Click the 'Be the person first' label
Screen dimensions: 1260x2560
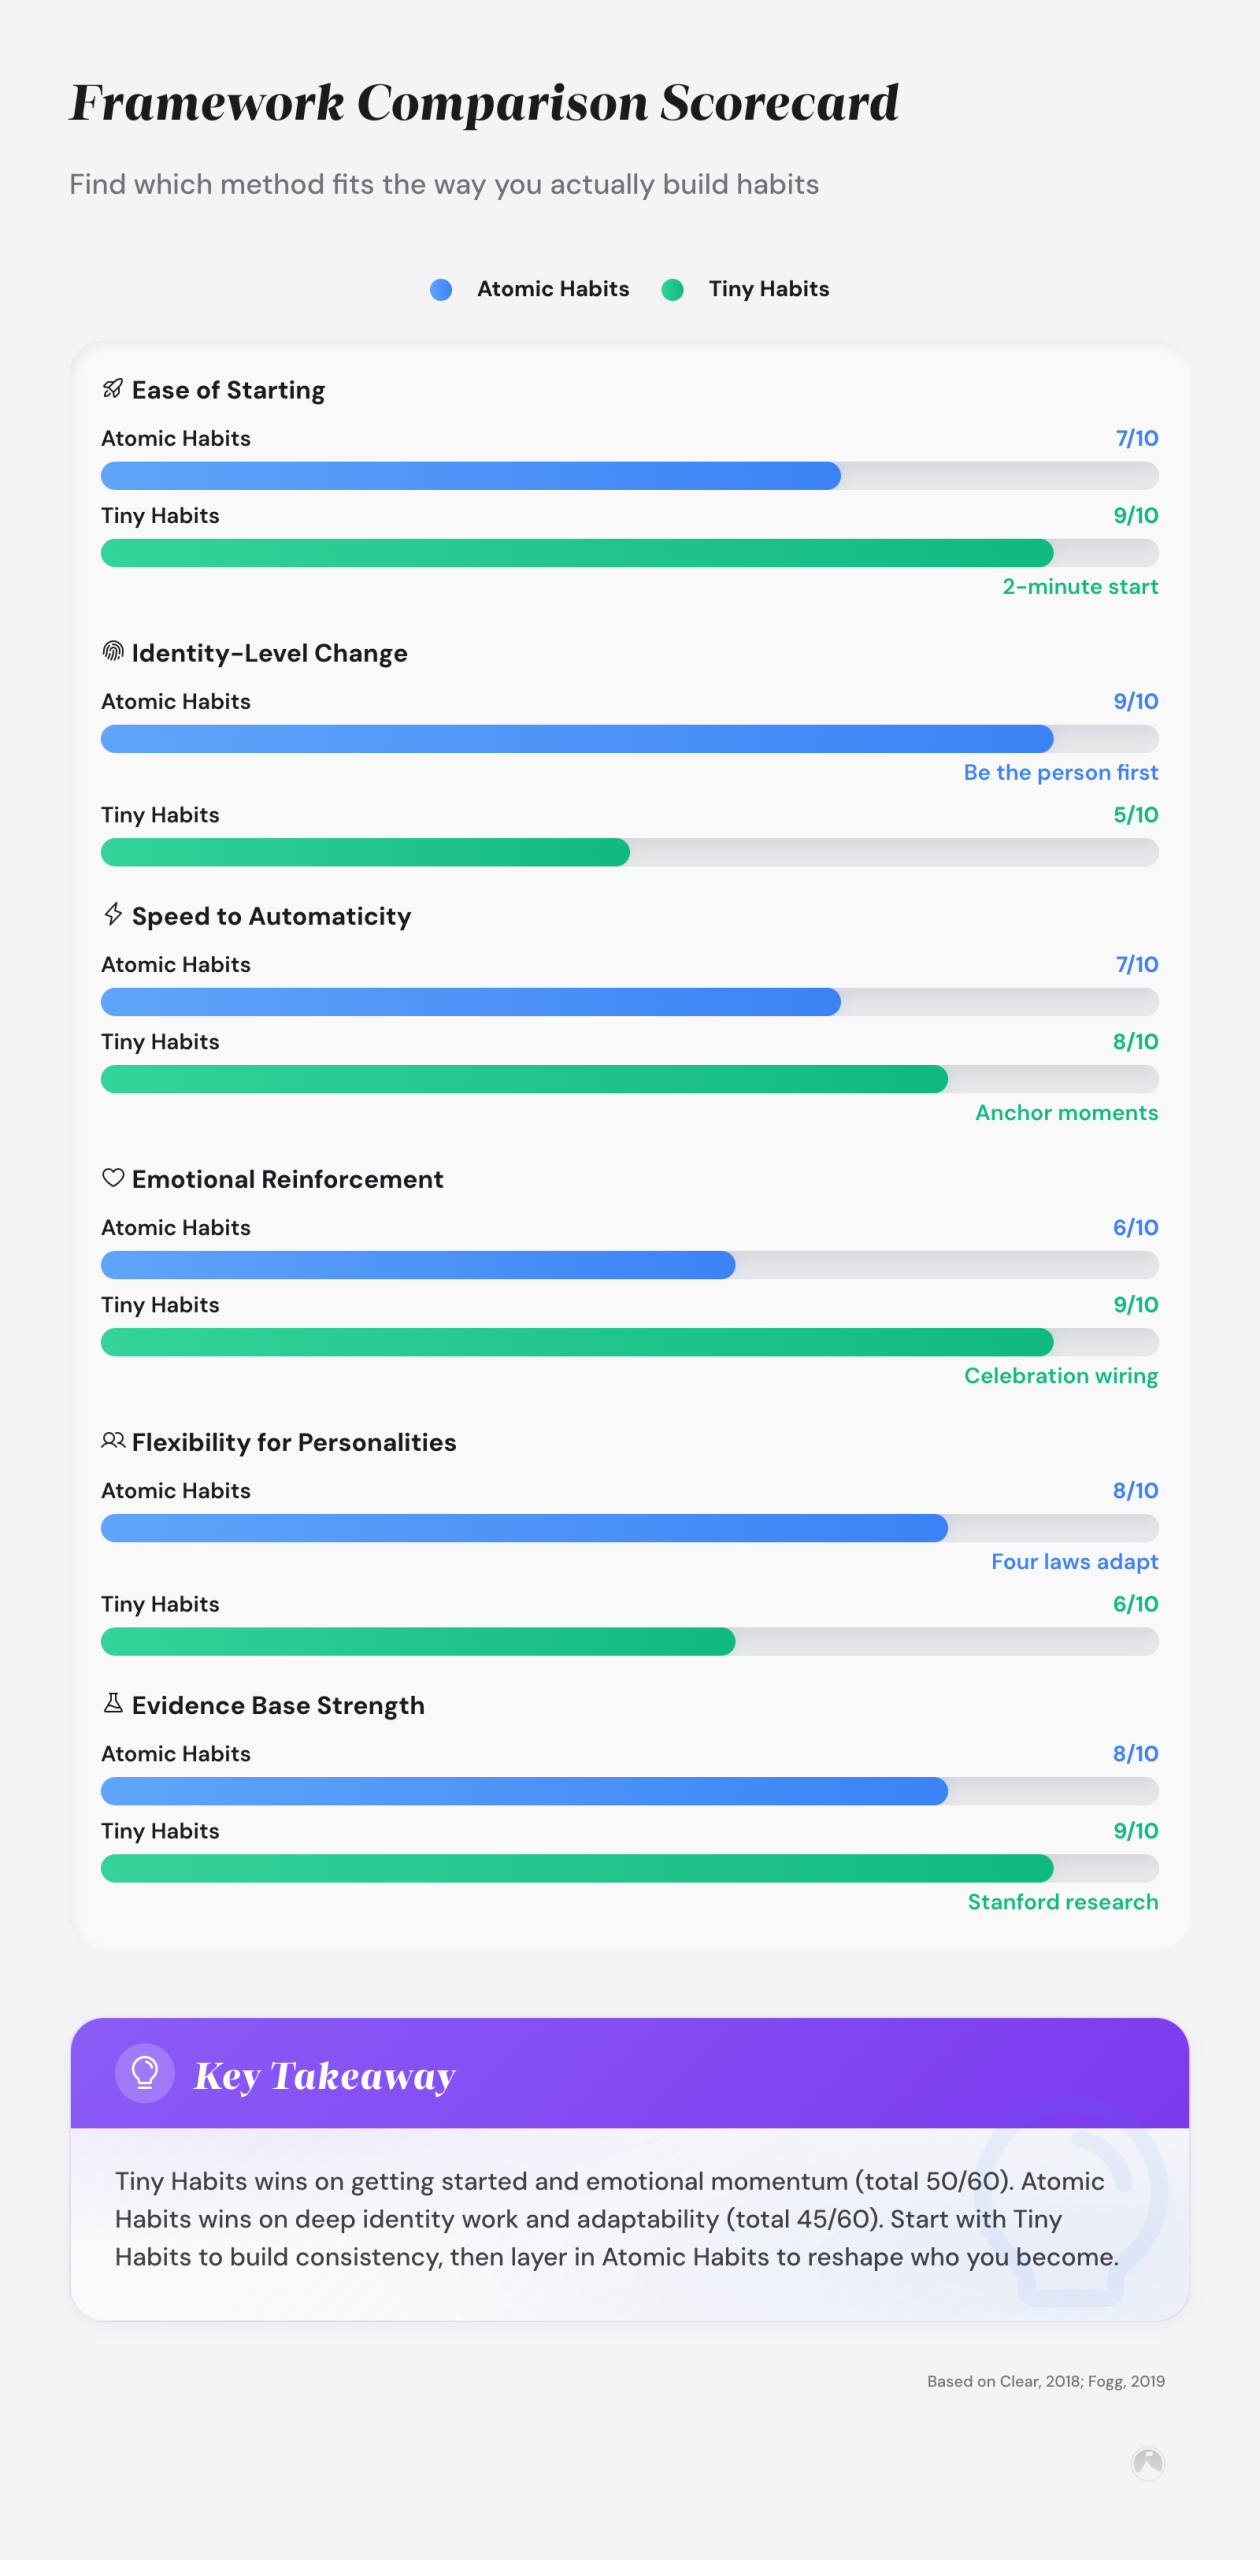1060,773
